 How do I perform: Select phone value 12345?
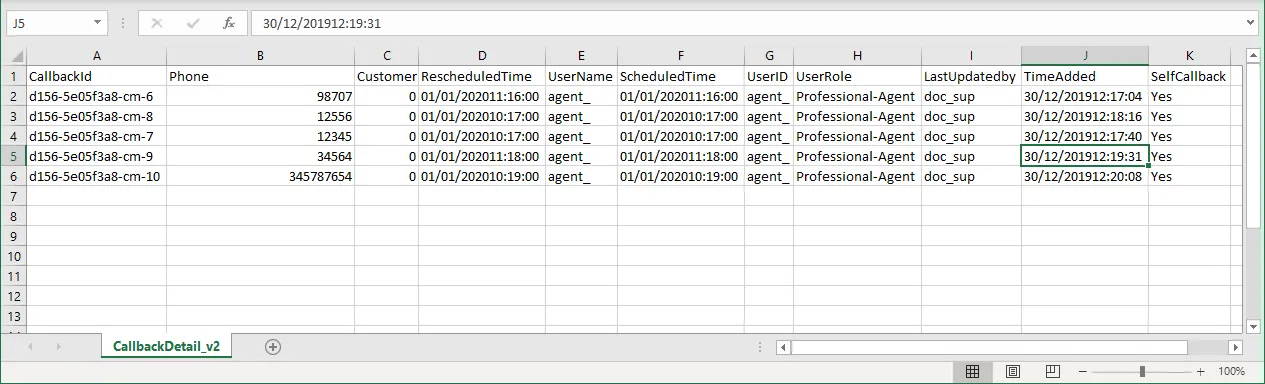tap(260, 136)
